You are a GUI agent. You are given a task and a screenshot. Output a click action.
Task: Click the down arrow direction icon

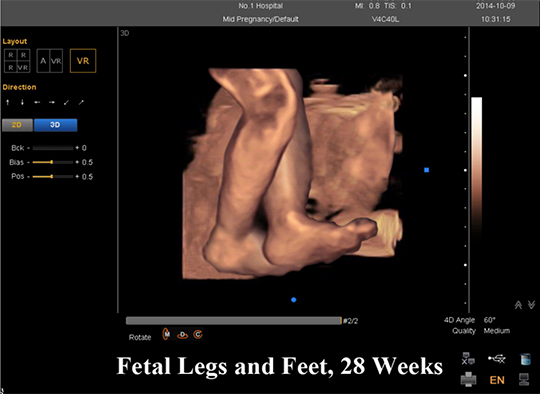pyautogui.click(x=22, y=102)
